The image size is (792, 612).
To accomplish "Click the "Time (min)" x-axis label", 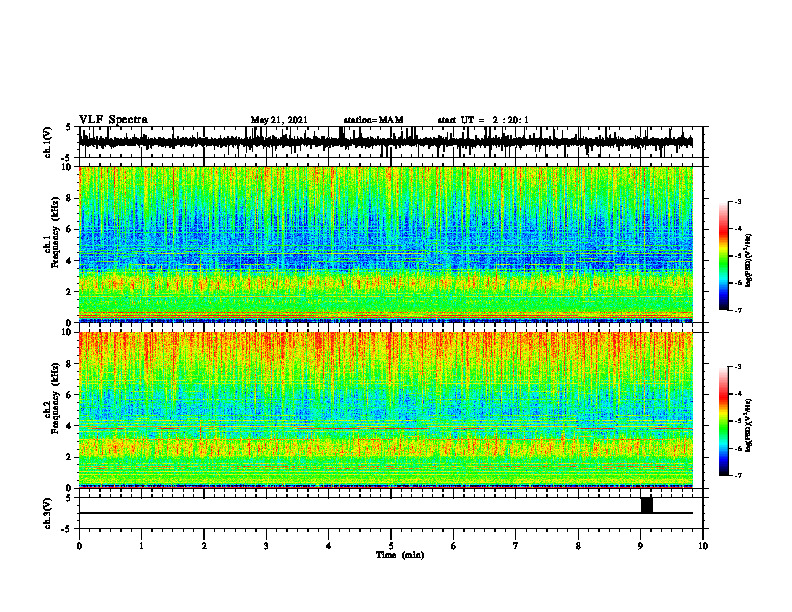I will click(x=400, y=555).
